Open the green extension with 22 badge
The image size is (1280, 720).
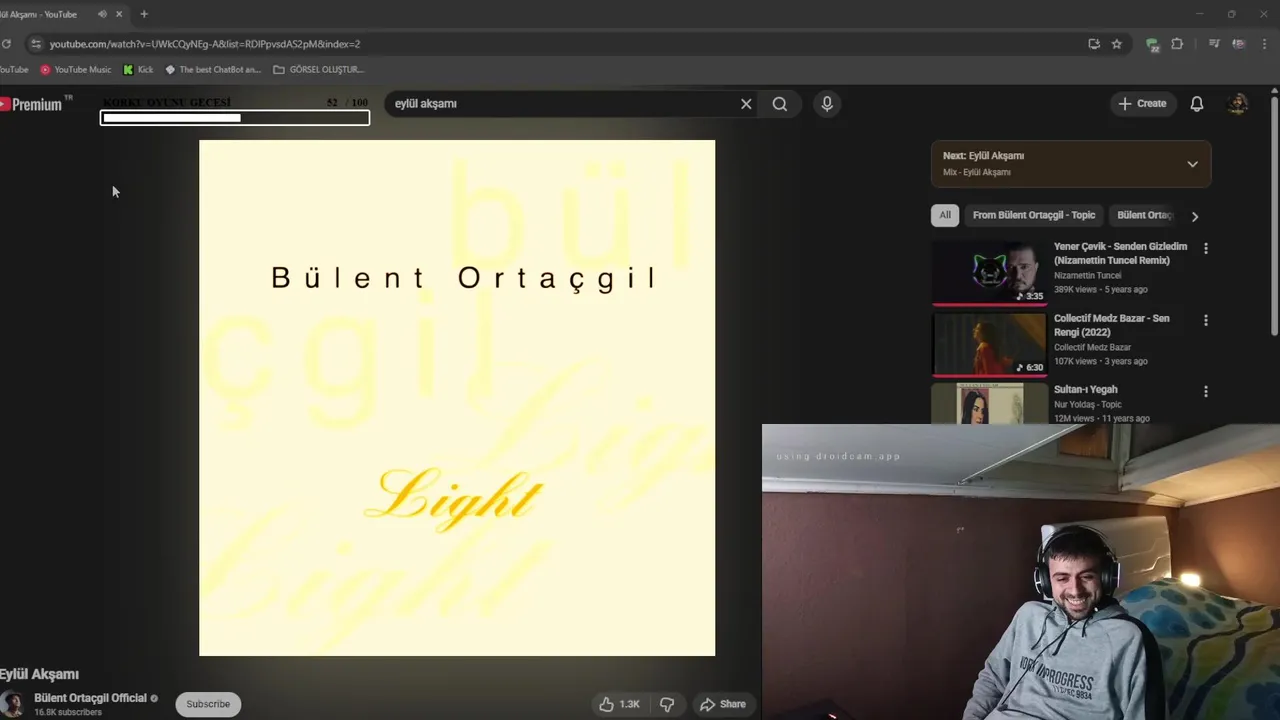pos(1152,44)
